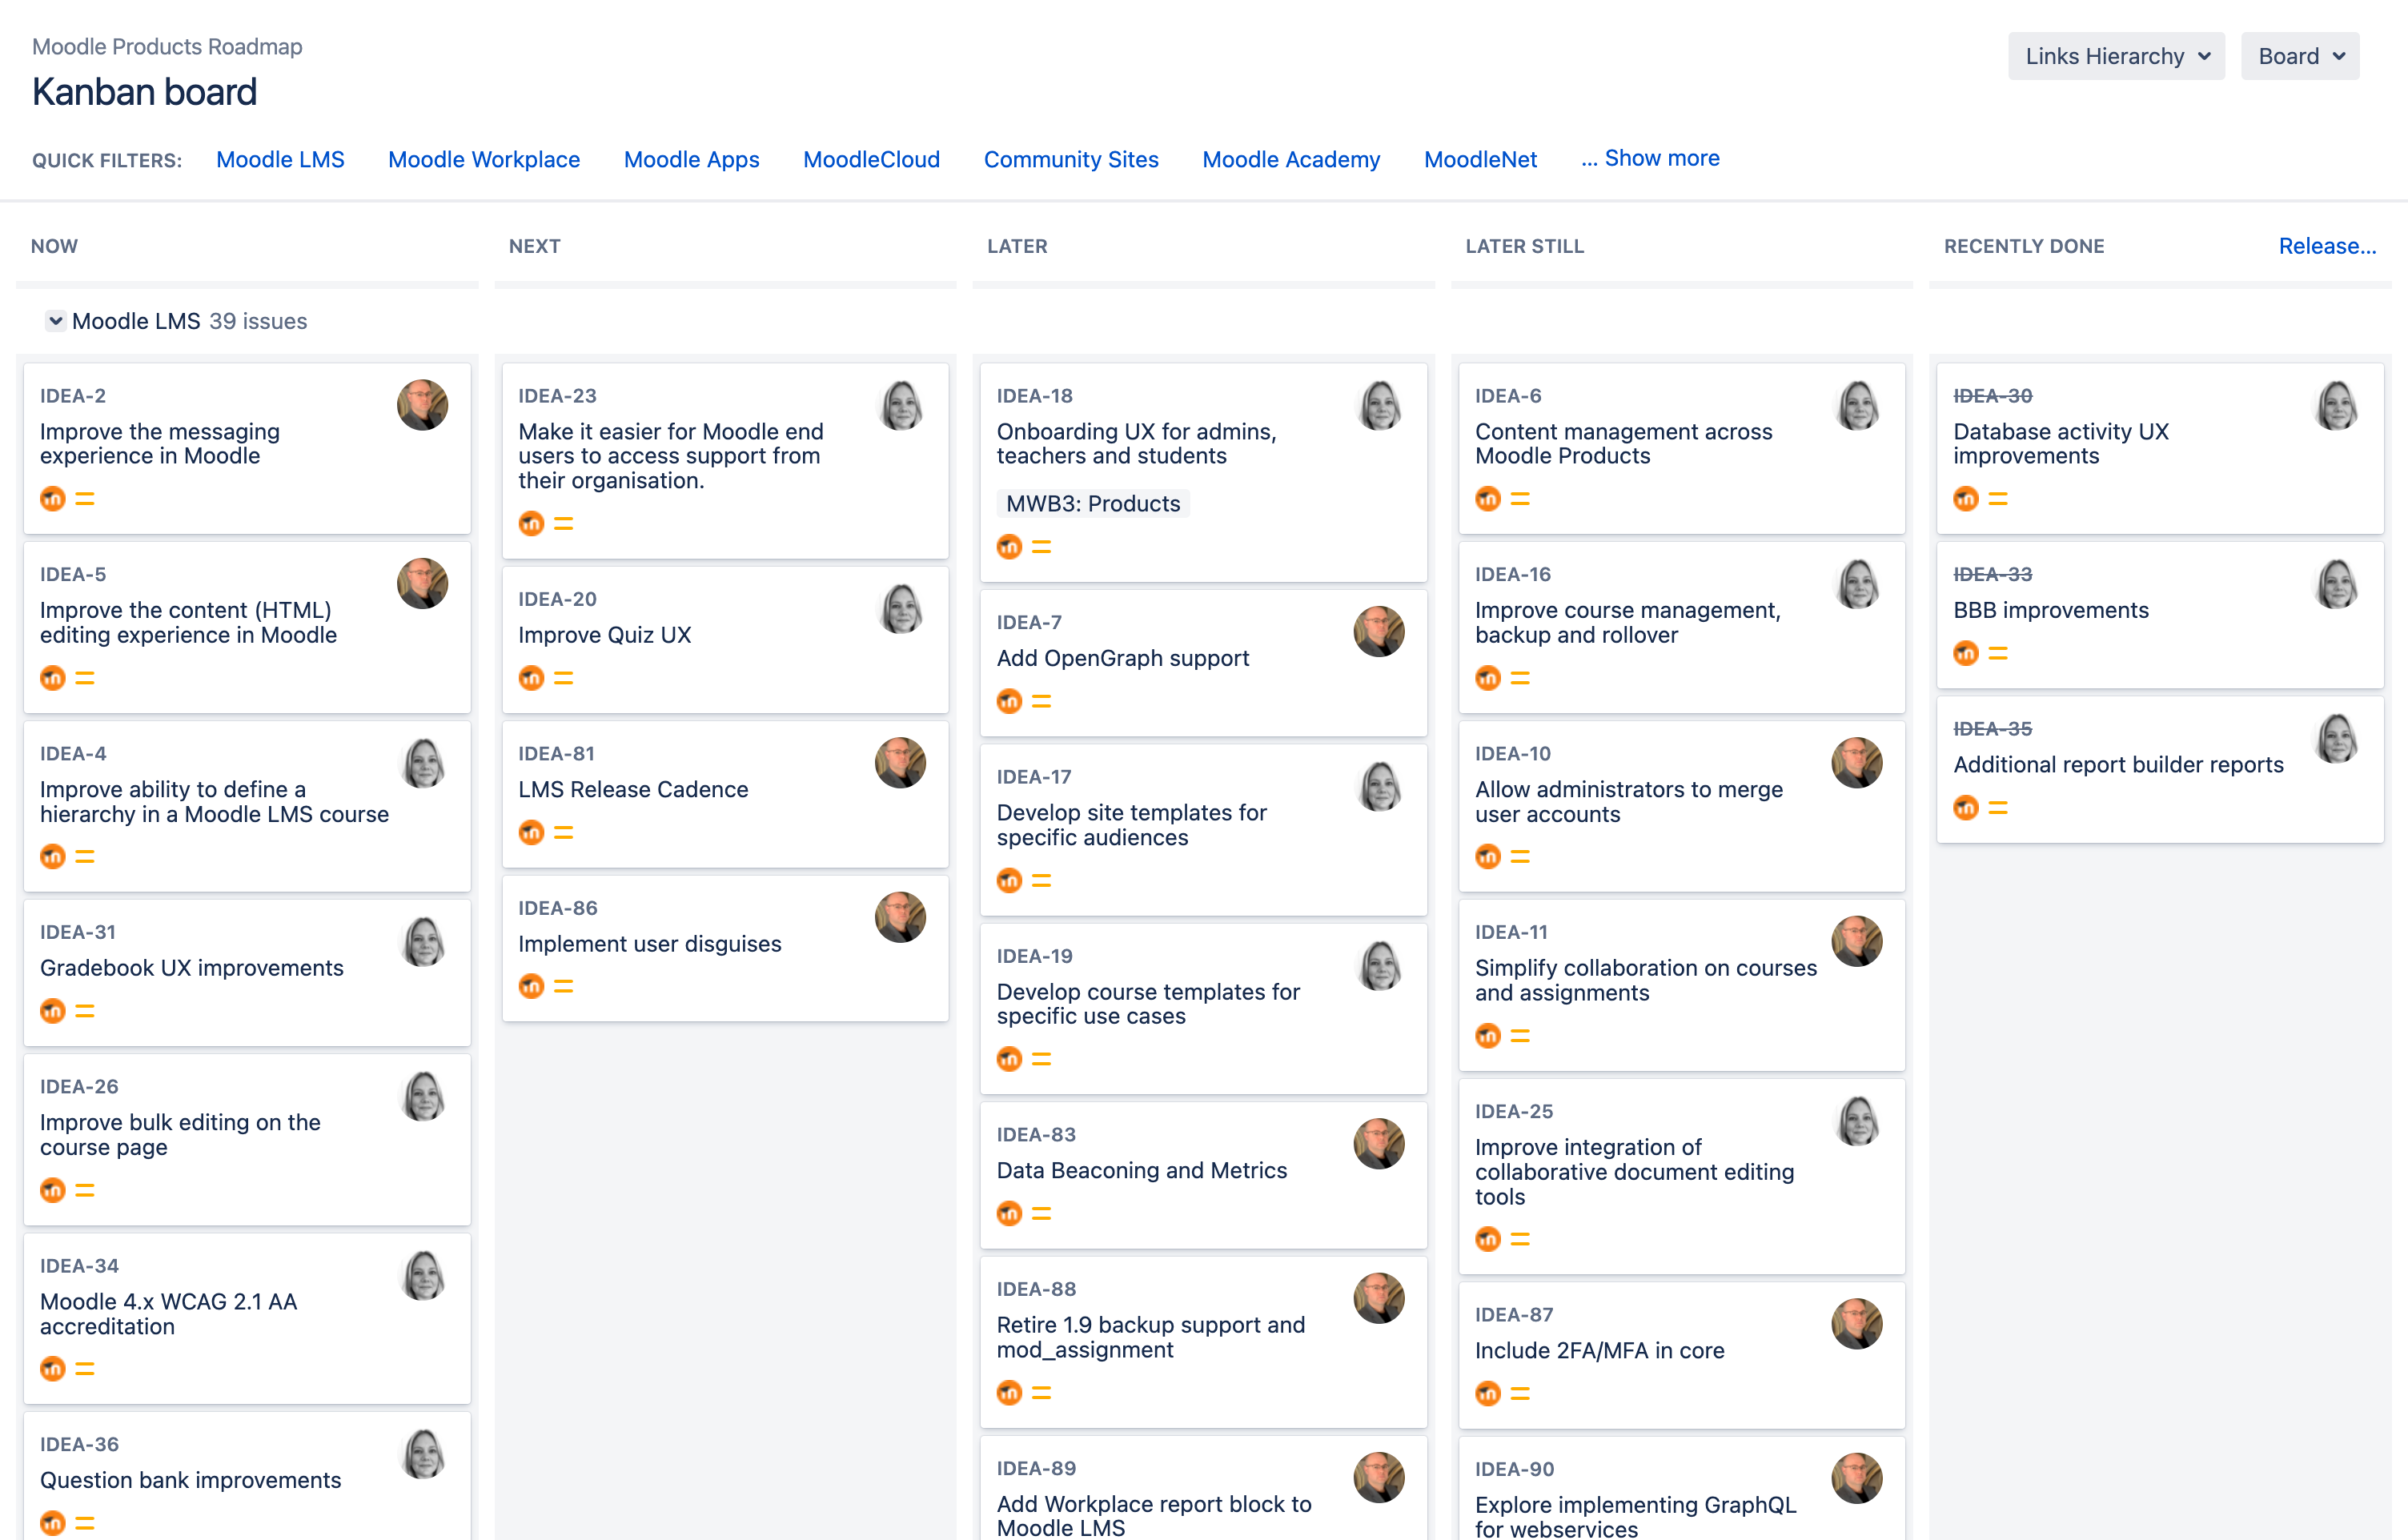Click the Moodle issue type icon on IDEA-23

(x=531, y=523)
